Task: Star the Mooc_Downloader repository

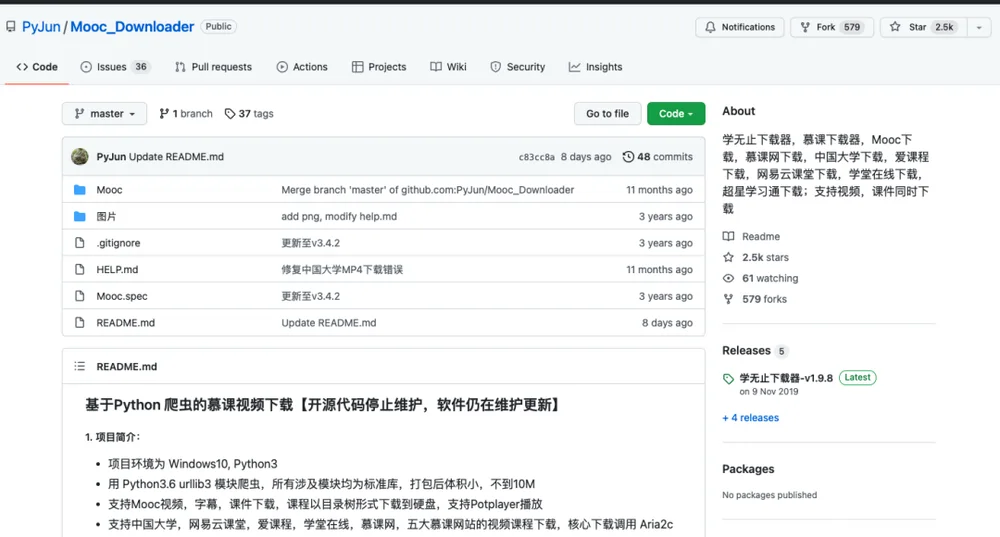Action: (x=923, y=27)
